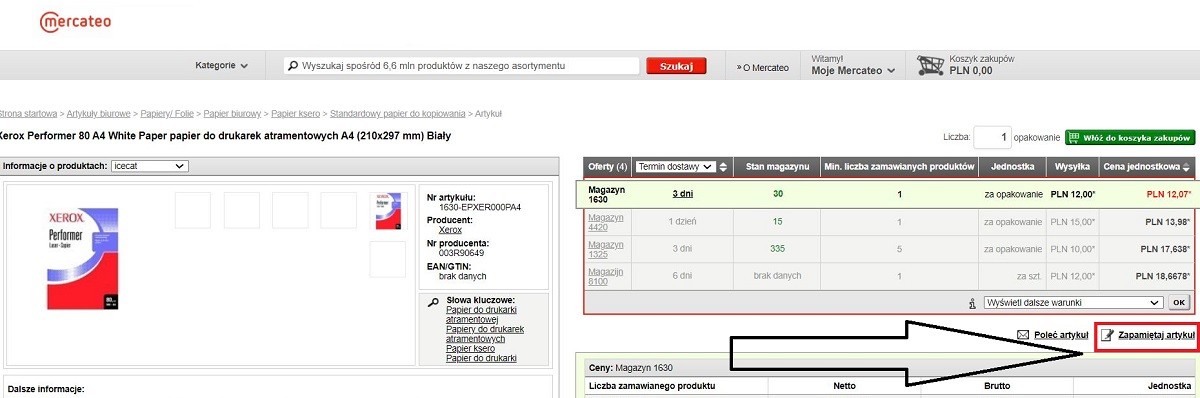Image resolution: width=1200 pixels, height=398 pixels.
Task: Click the Xerox producer link
Action: (x=450, y=230)
